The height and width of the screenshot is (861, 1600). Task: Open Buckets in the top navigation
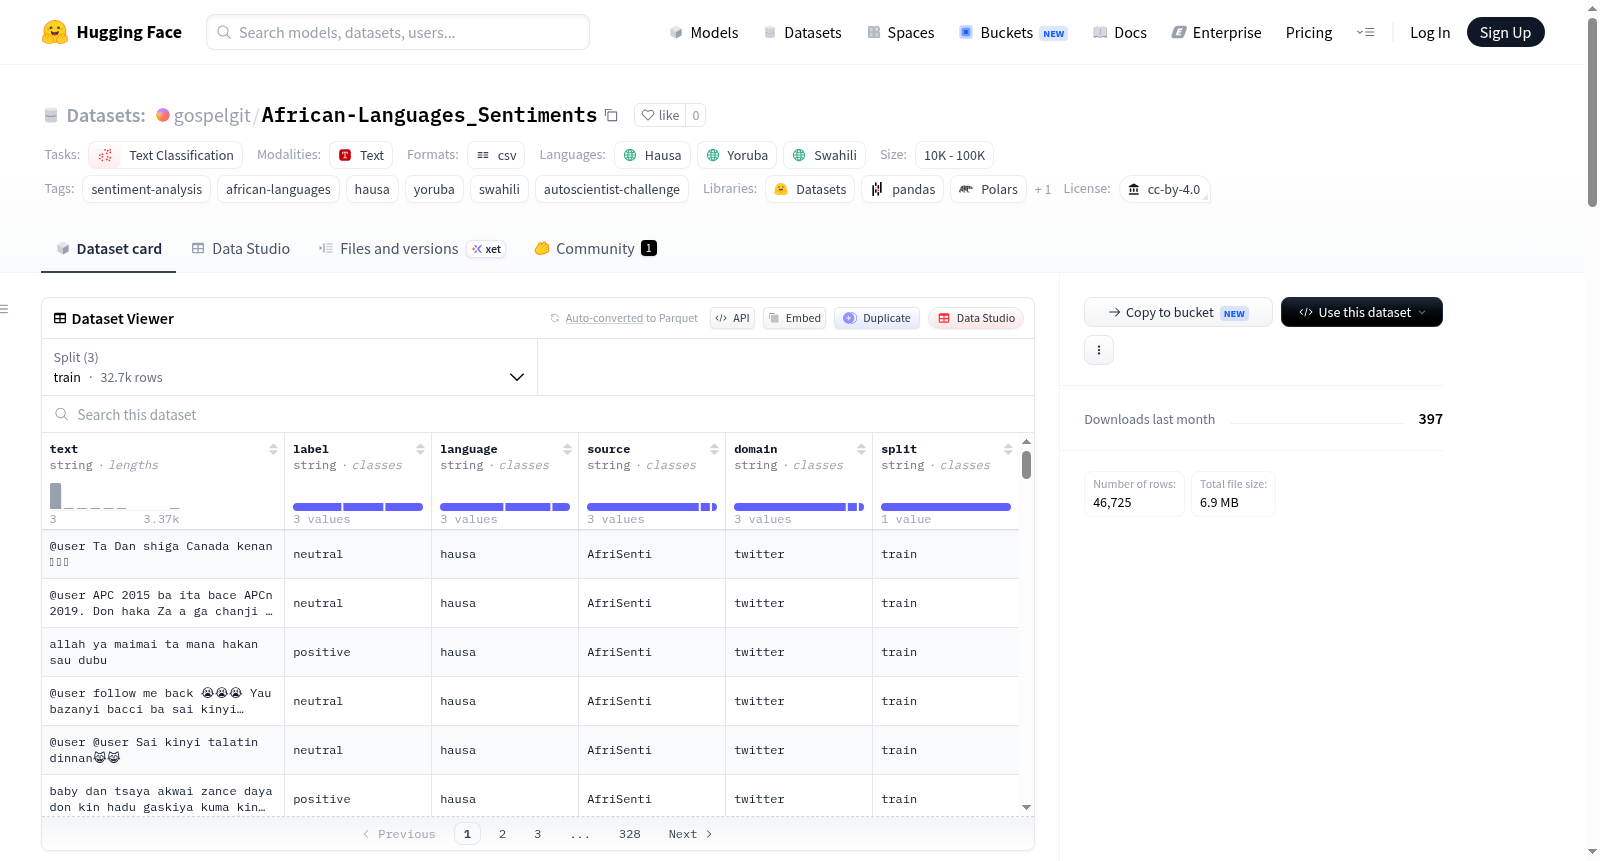pyautogui.click(x=1013, y=32)
